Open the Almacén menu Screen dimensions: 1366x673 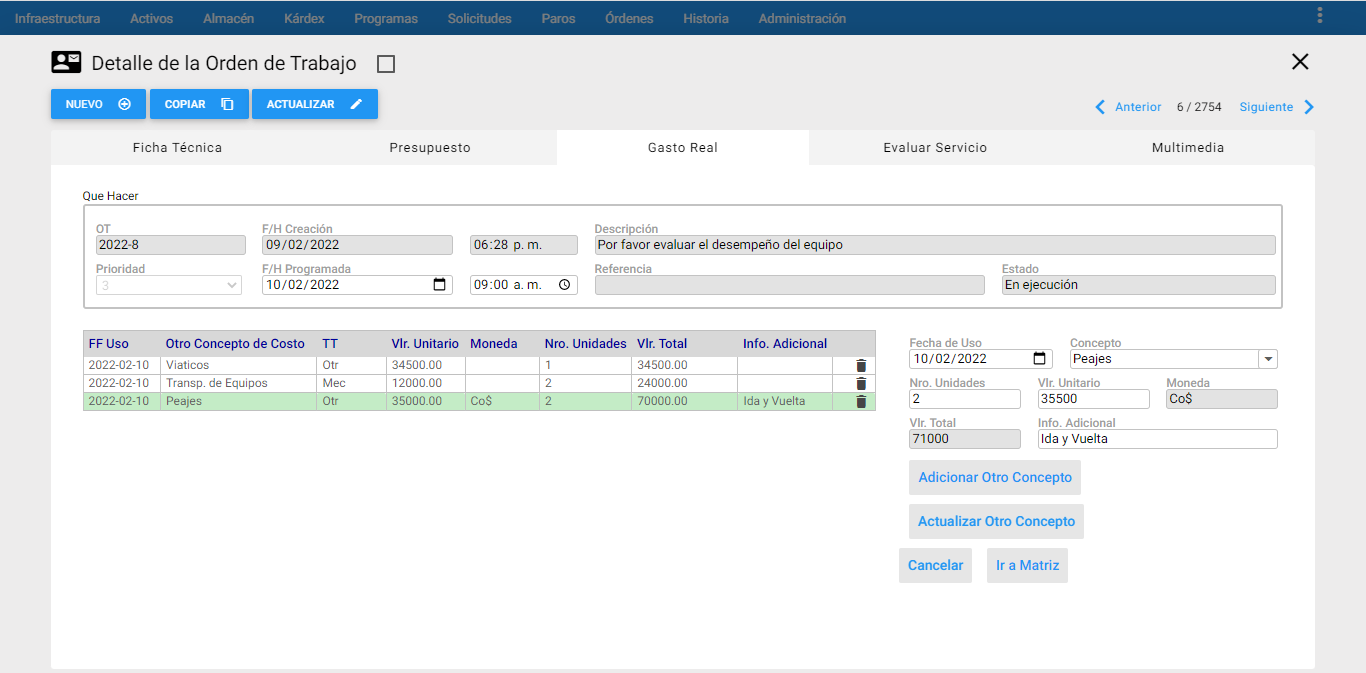point(228,18)
